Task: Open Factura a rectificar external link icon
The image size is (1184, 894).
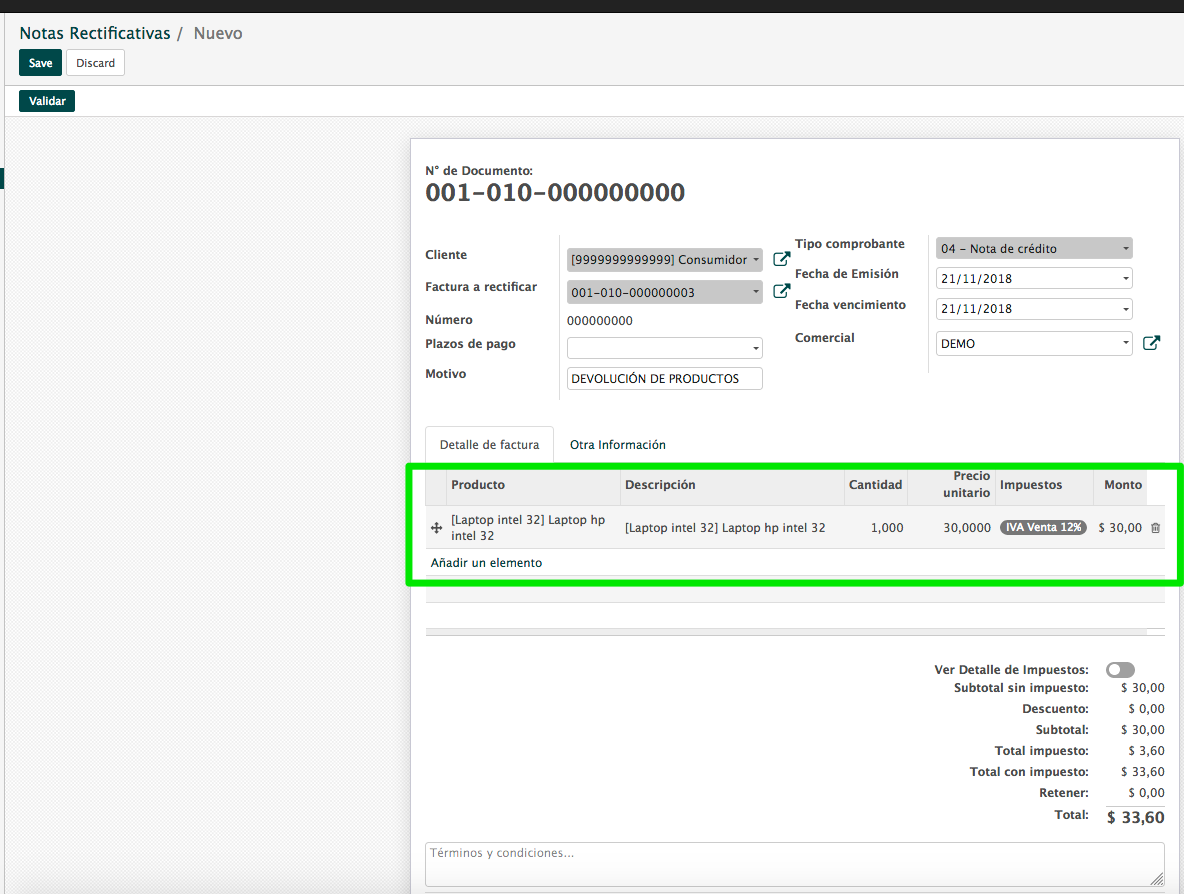Action: (782, 291)
